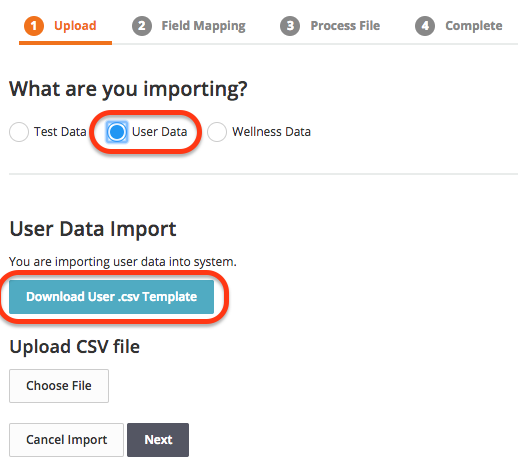Click the Wellness Data label text
518x474 pixels.
pos(271,132)
